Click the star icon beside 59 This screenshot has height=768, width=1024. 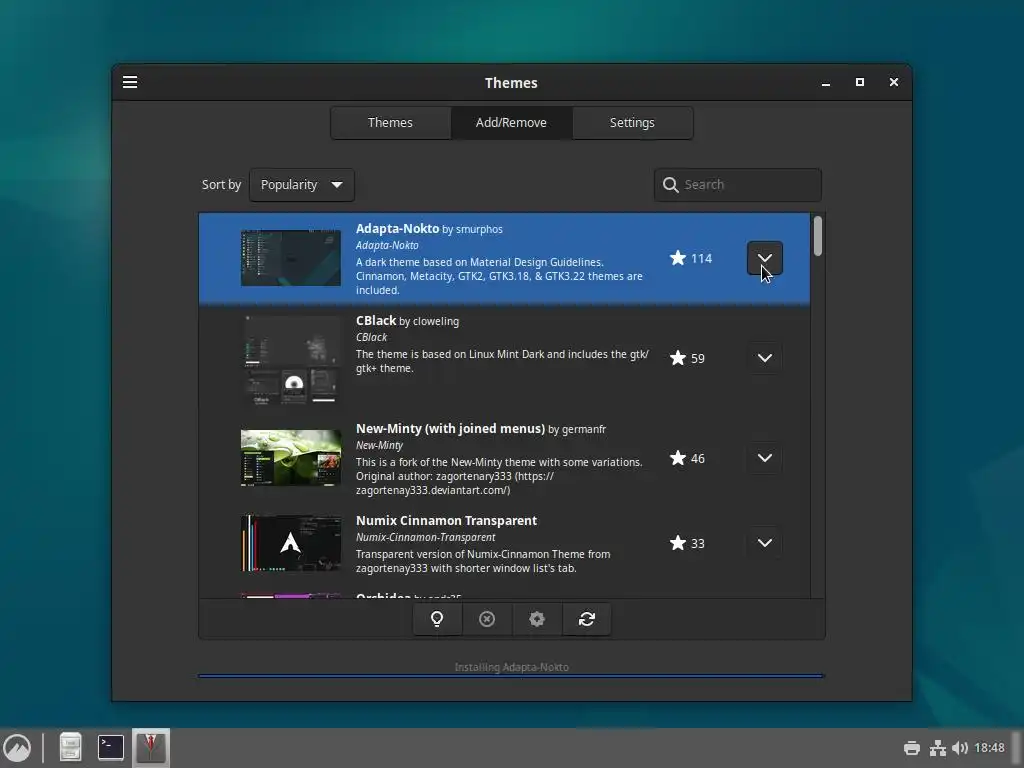(678, 358)
